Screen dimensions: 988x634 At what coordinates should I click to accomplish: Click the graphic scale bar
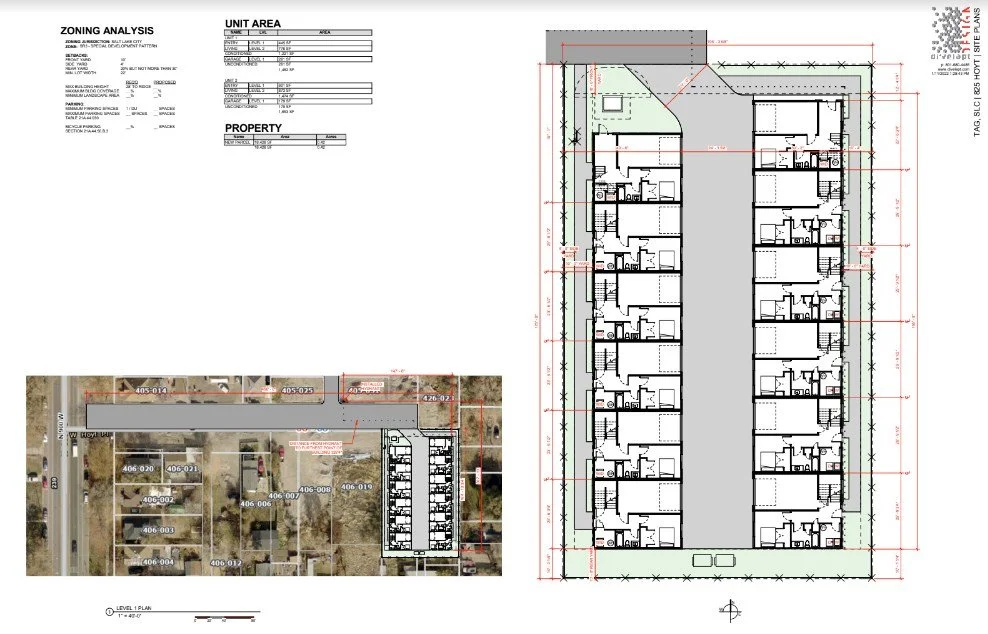click(x=224, y=618)
